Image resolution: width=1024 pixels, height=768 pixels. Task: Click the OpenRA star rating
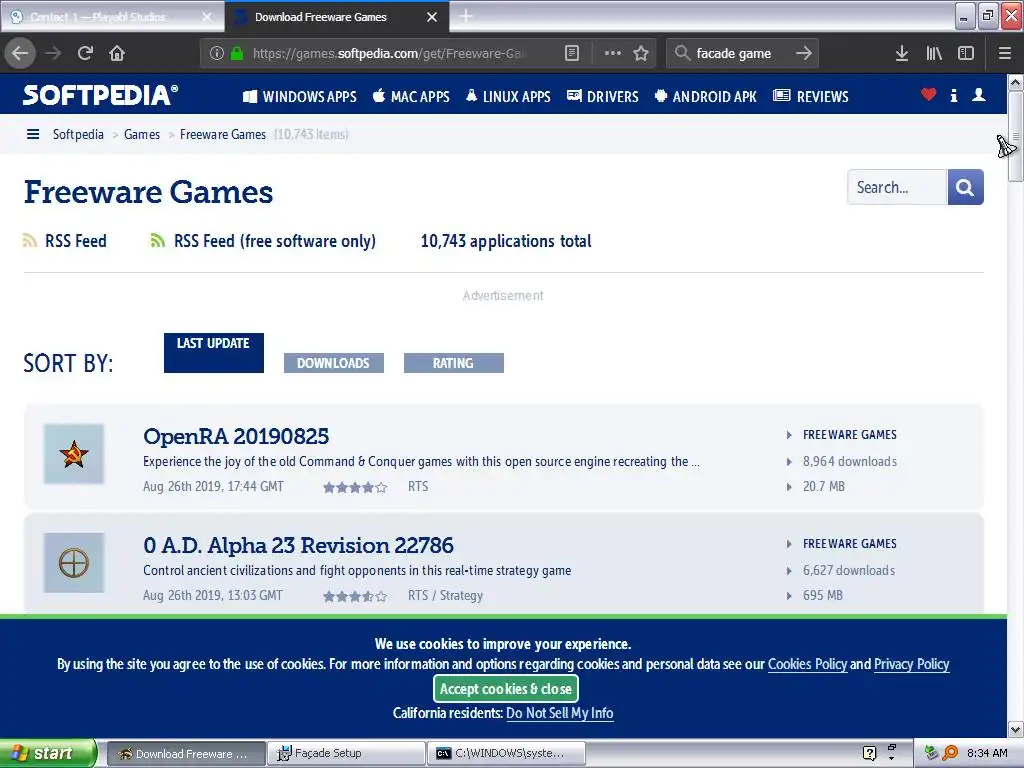(x=355, y=487)
